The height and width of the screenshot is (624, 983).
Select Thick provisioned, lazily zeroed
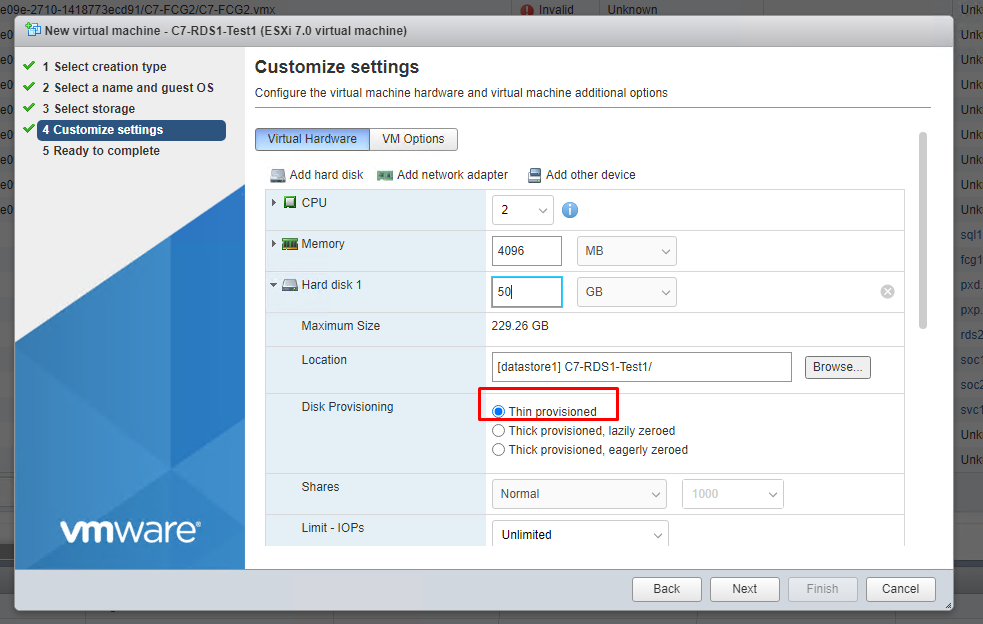pos(499,431)
